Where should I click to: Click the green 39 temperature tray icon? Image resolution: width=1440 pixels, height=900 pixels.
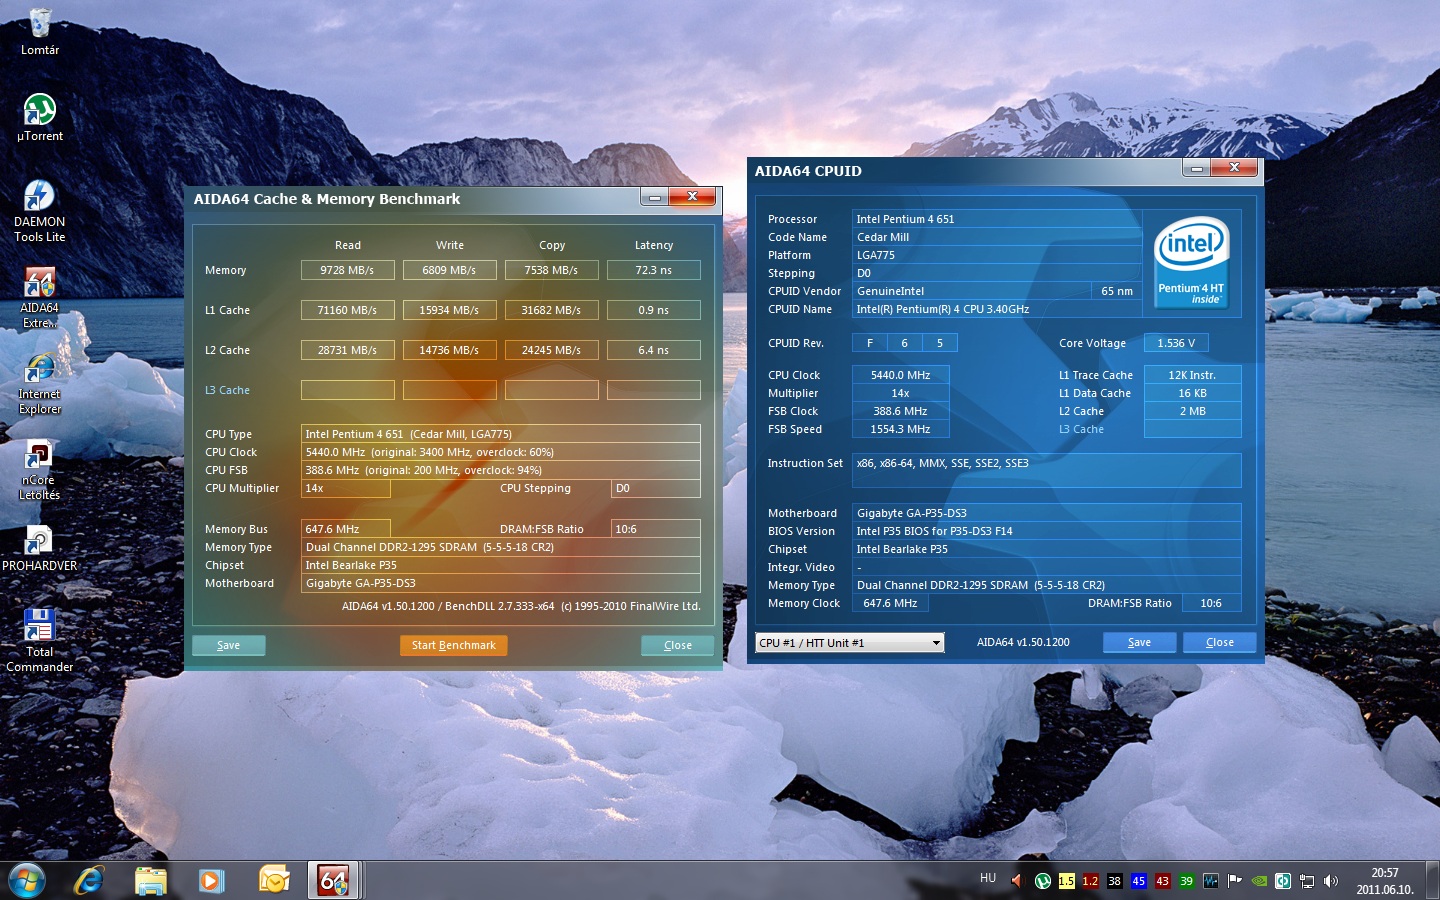[x=1186, y=881]
